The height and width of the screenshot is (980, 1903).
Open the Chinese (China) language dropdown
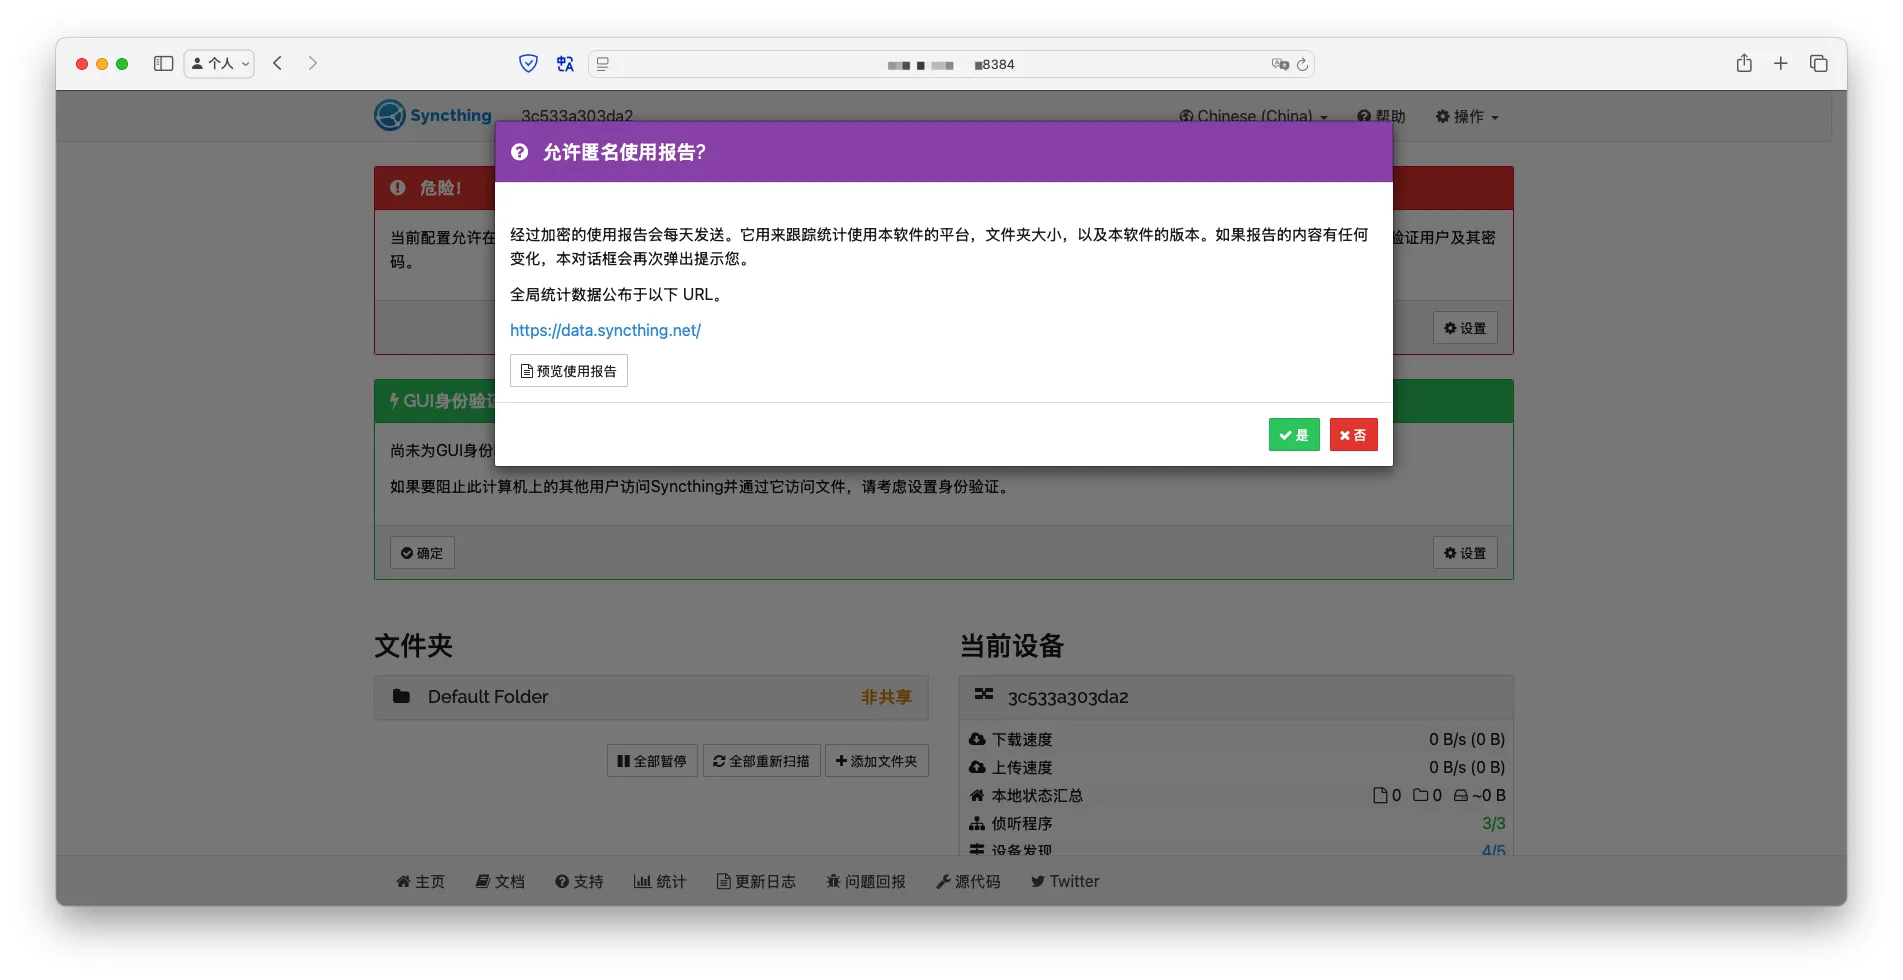[x=1254, y=116]
